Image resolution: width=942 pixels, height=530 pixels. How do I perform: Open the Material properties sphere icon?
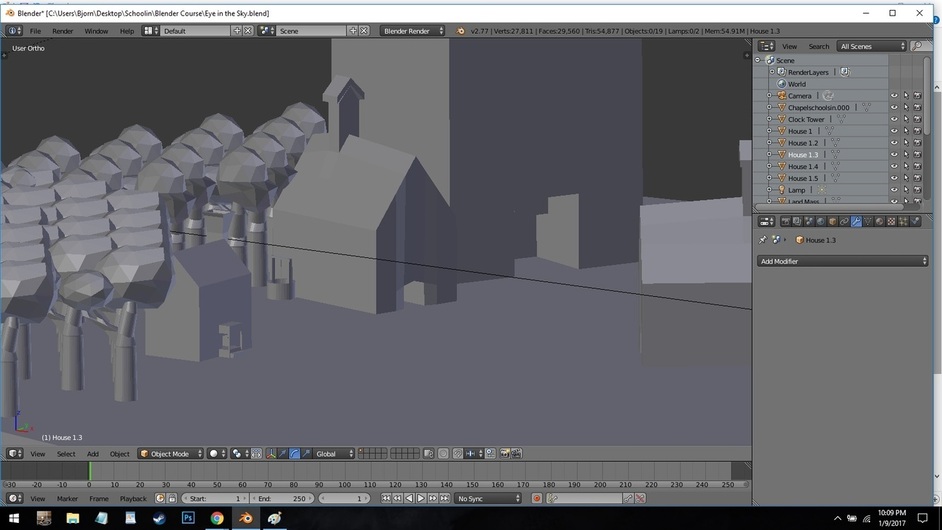pyautogui.click(x=880, y=222)
